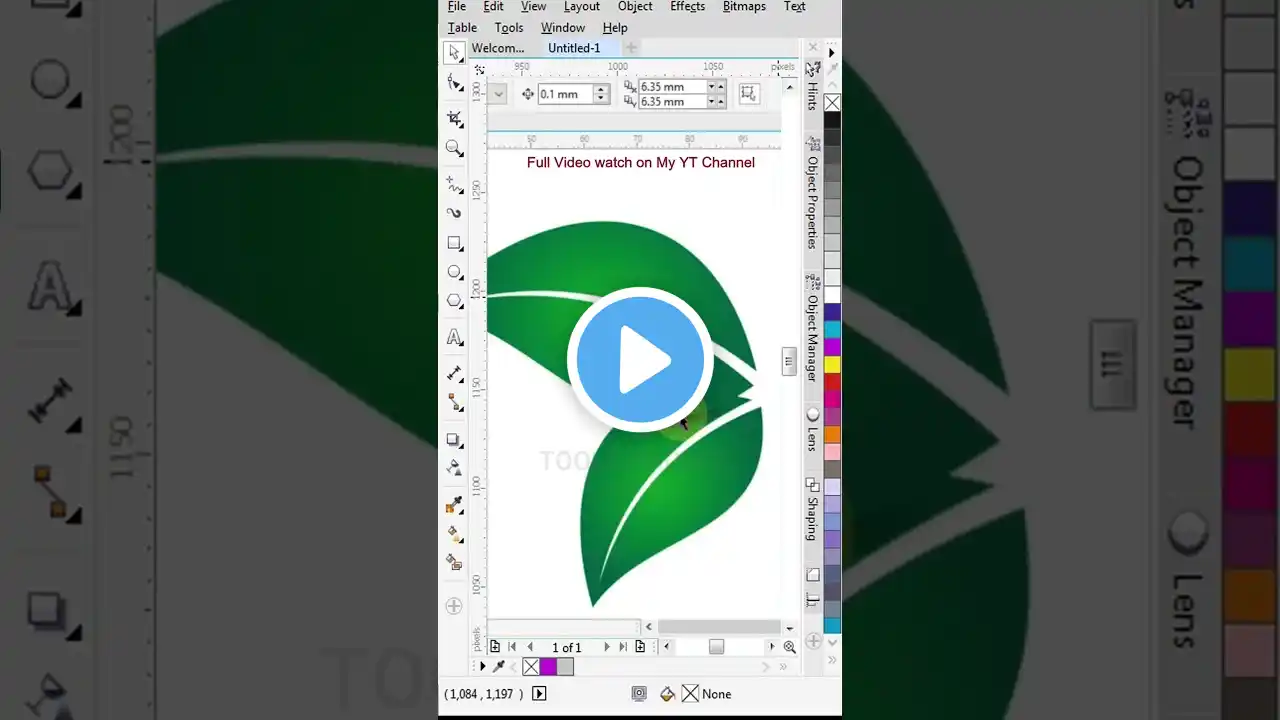
Task: Jump to the last page
Action: pyautogui.click(x=623, y=647)
